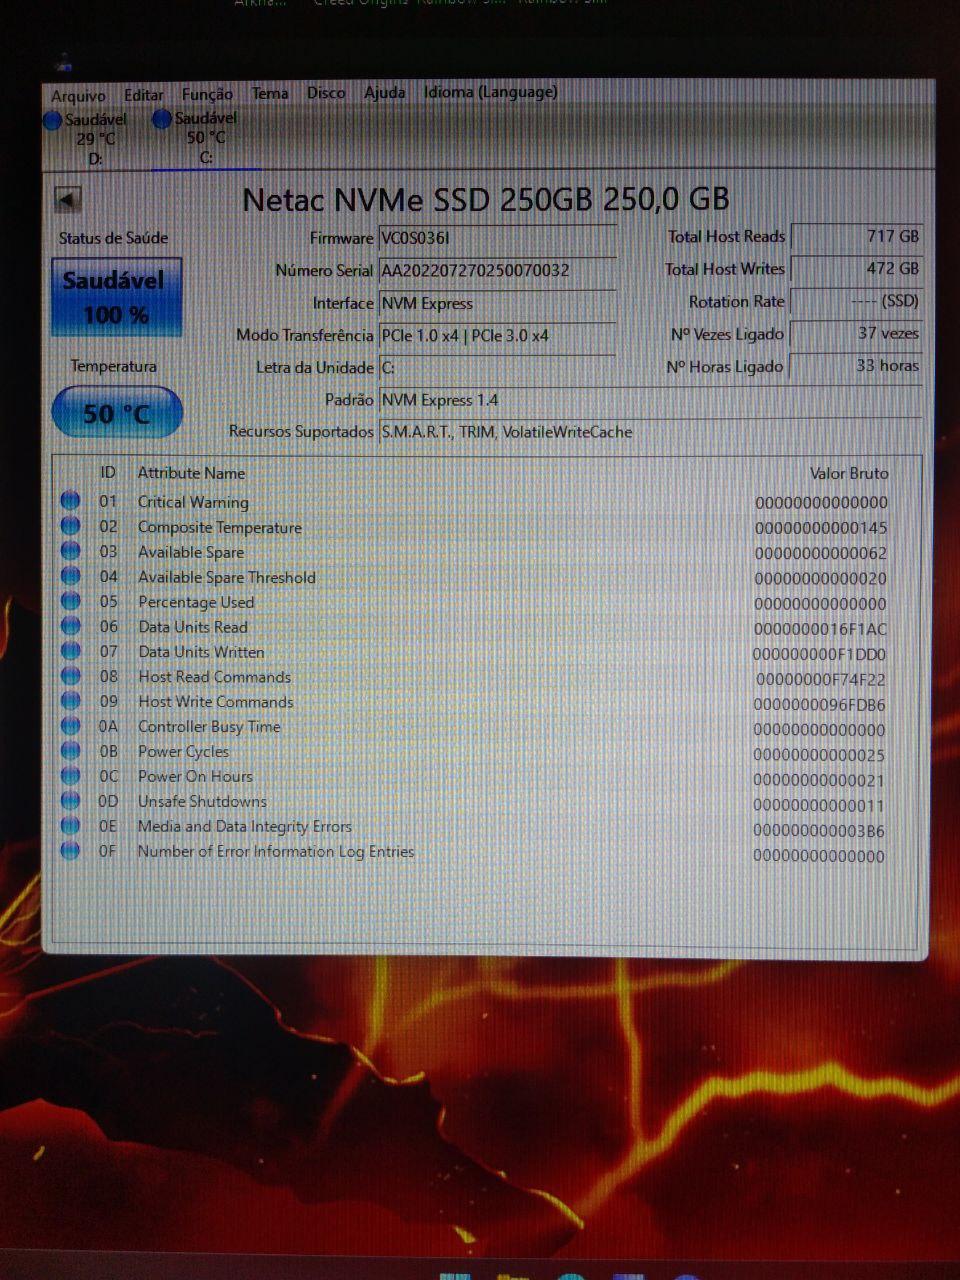This screenshot has width=960, height=1280.
Task: Click the Padrão field NVM Express 1.4
Action: click(x=650, y=400)
